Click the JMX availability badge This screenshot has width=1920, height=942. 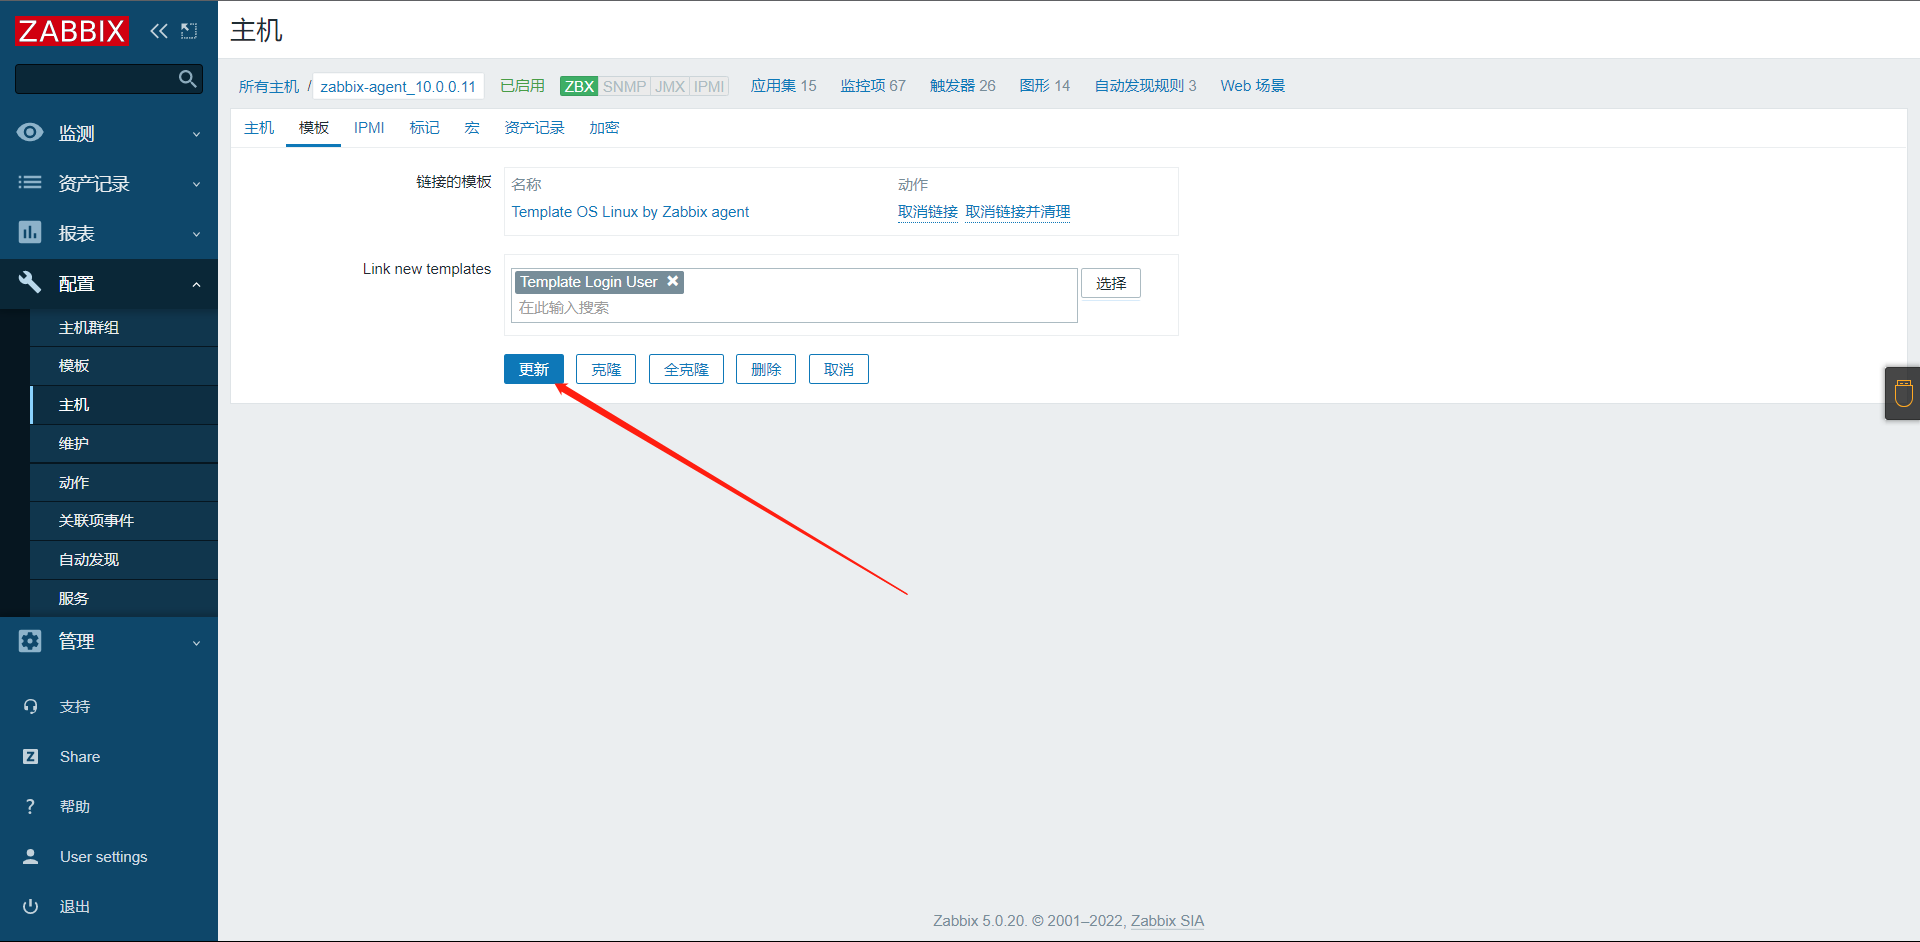[670, 86]
